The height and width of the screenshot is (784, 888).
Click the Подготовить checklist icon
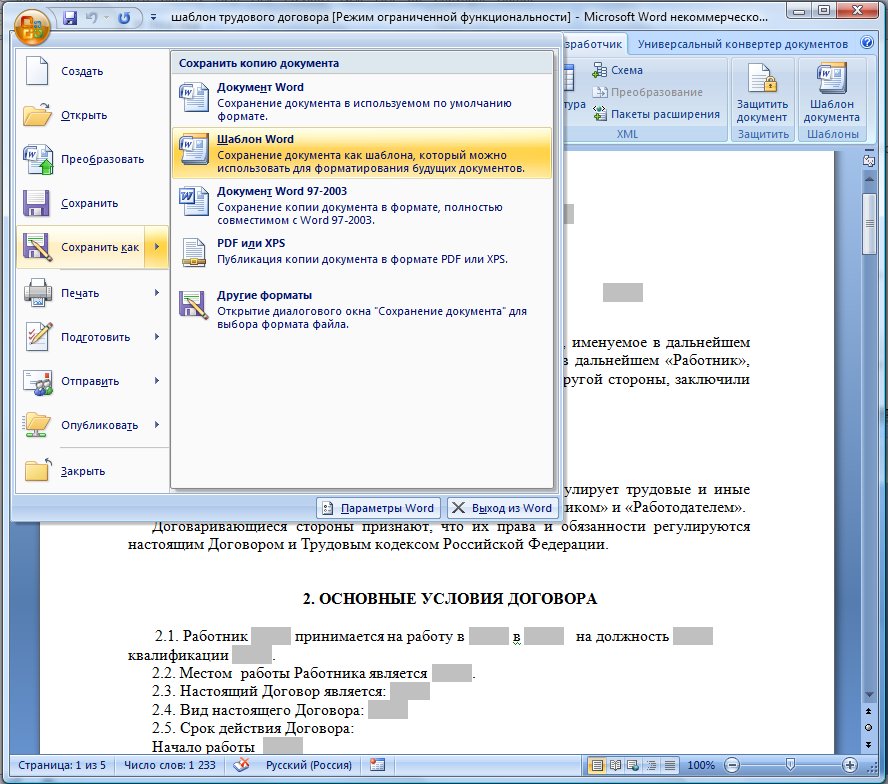[x=38, y=336]
